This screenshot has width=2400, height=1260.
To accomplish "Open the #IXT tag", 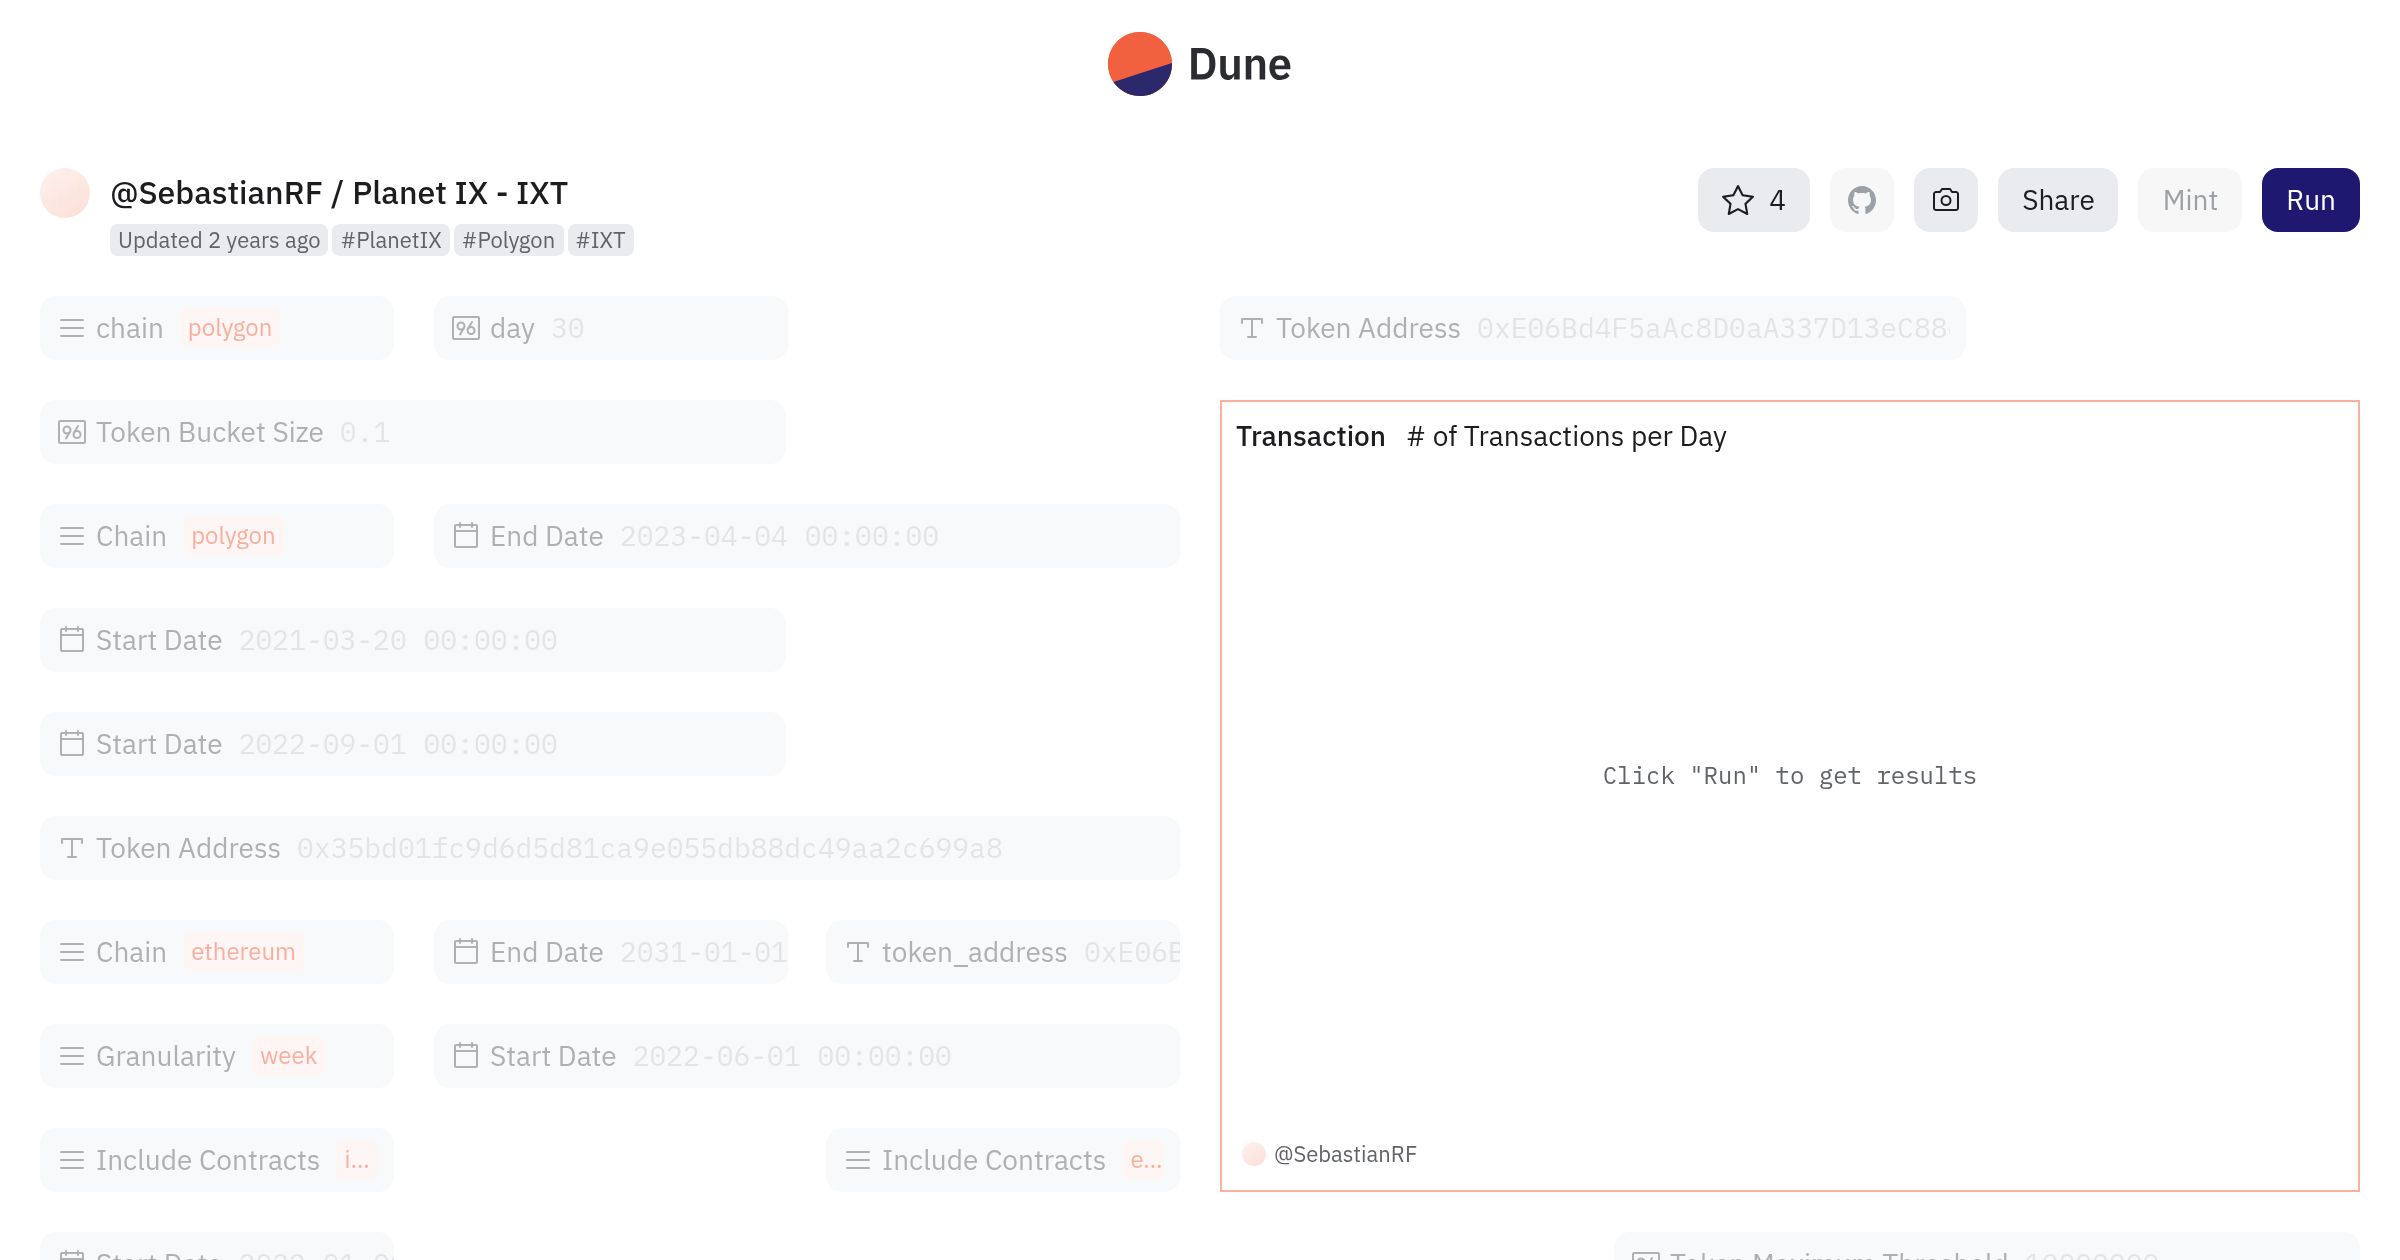I will click(600, 240).
